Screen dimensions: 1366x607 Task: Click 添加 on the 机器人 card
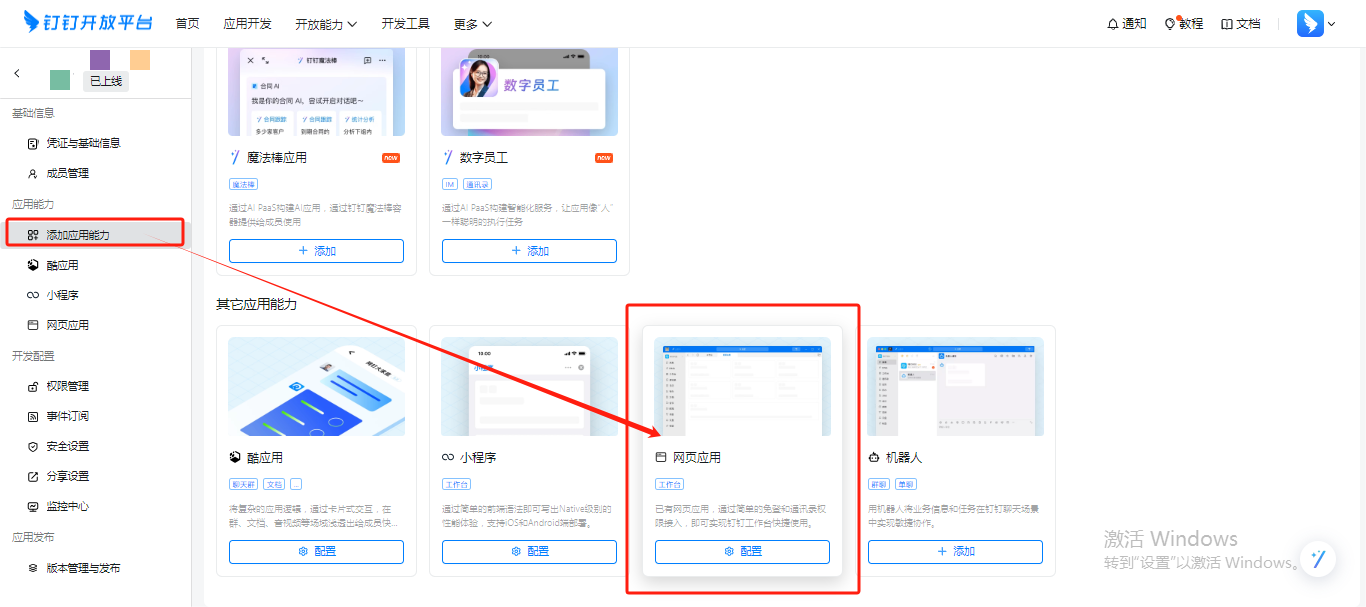click(955, 551)
